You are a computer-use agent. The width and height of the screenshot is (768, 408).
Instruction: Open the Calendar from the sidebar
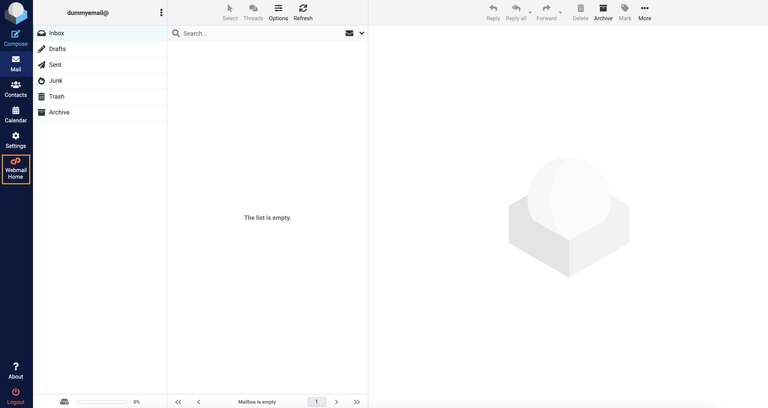pos(16,115)
